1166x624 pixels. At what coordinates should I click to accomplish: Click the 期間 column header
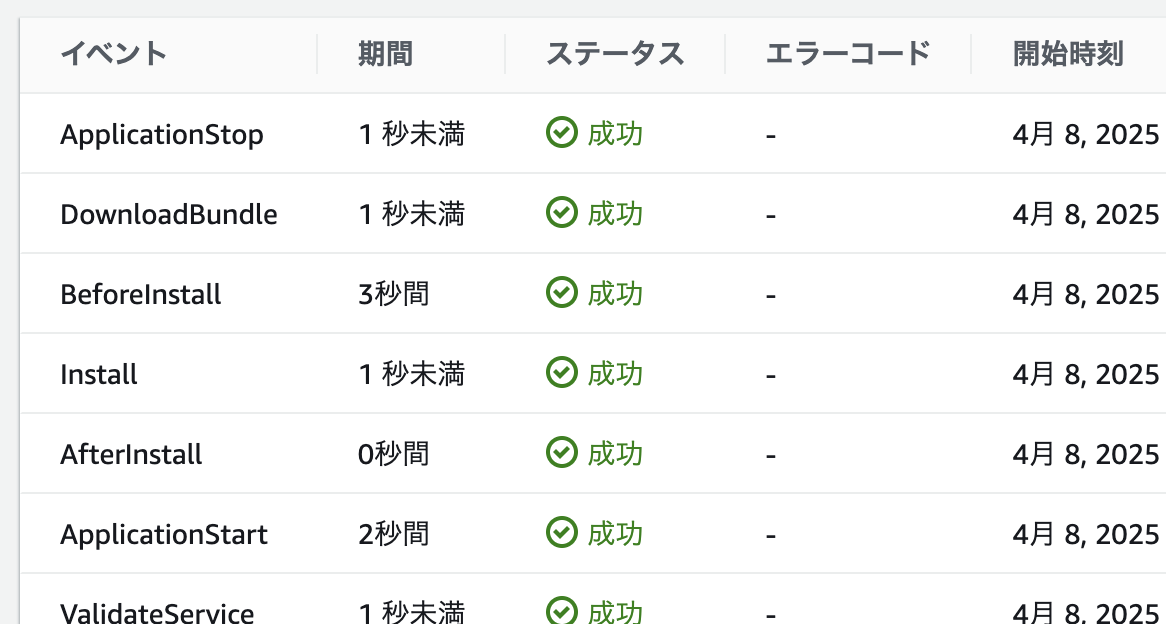tap(385, 54)
